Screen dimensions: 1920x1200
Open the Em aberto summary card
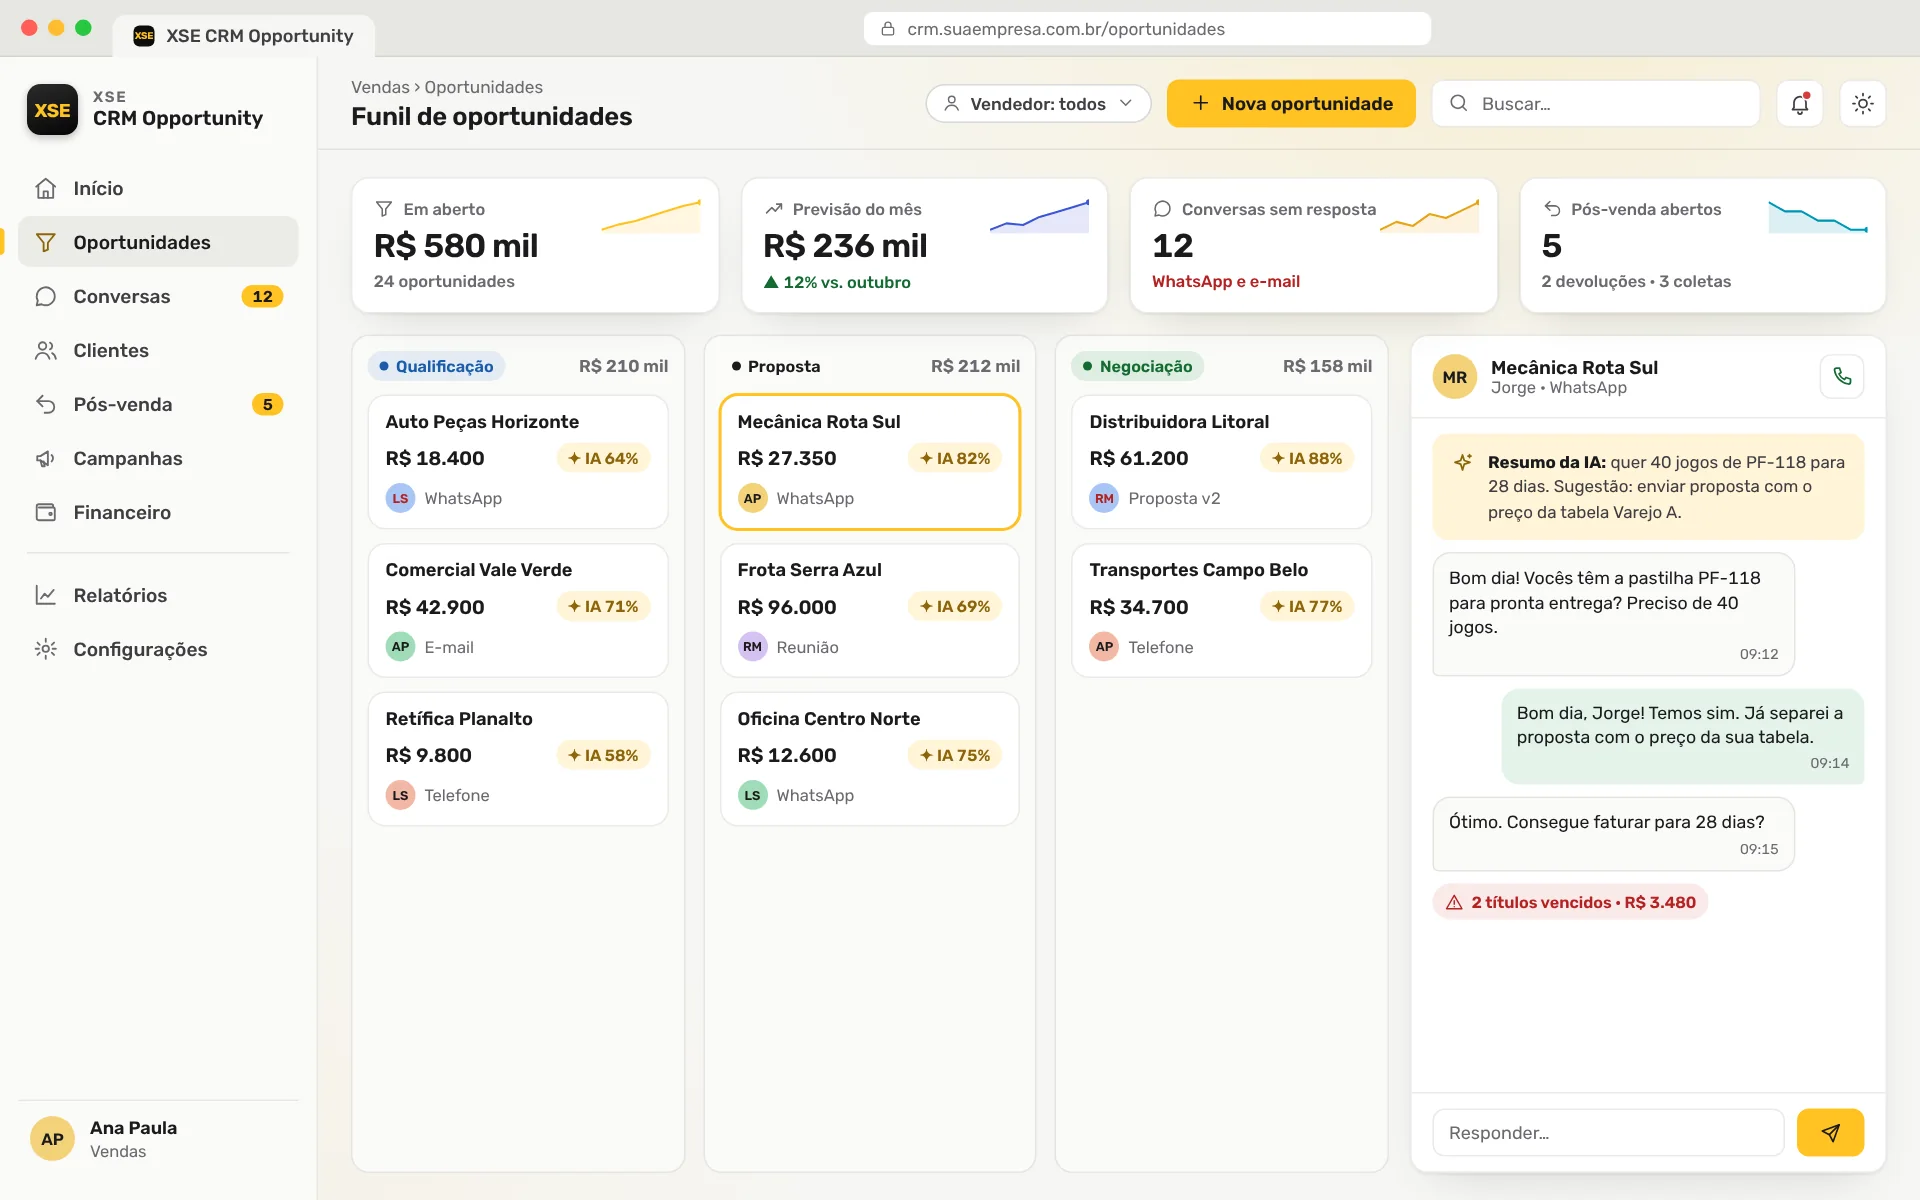pos(535,245)
